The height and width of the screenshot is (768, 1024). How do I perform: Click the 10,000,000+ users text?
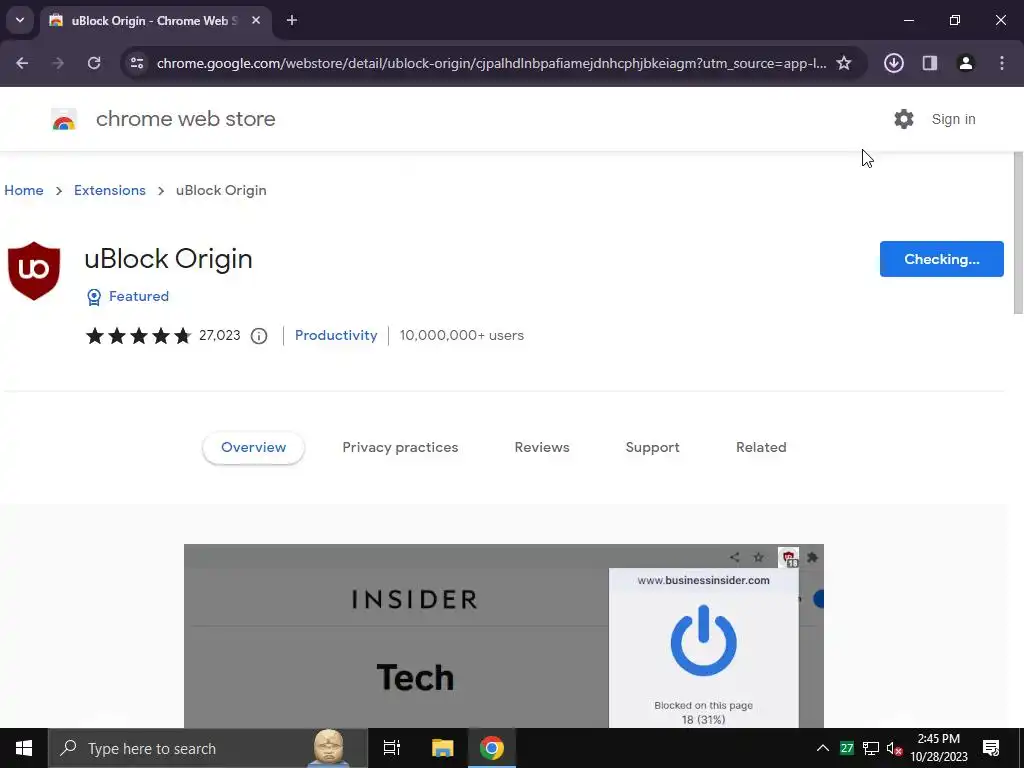point(462,335)
